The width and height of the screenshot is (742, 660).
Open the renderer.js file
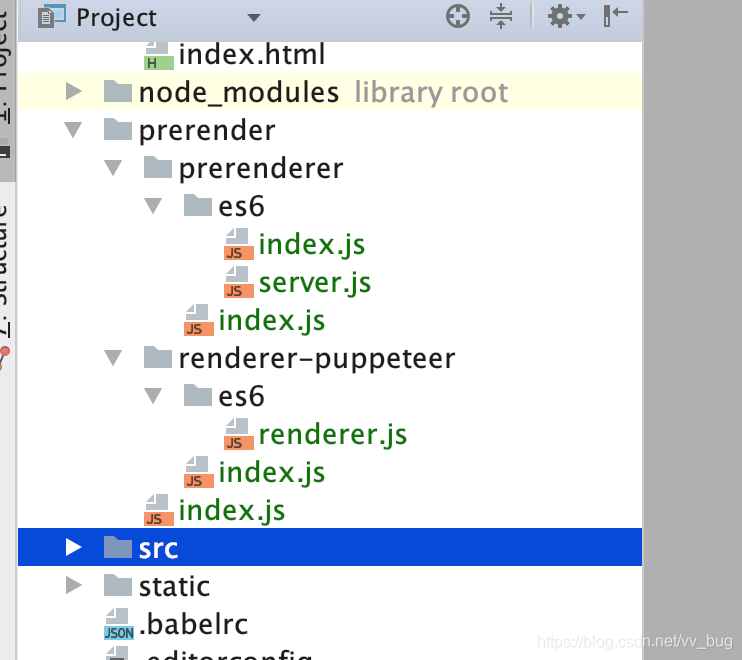333,435
